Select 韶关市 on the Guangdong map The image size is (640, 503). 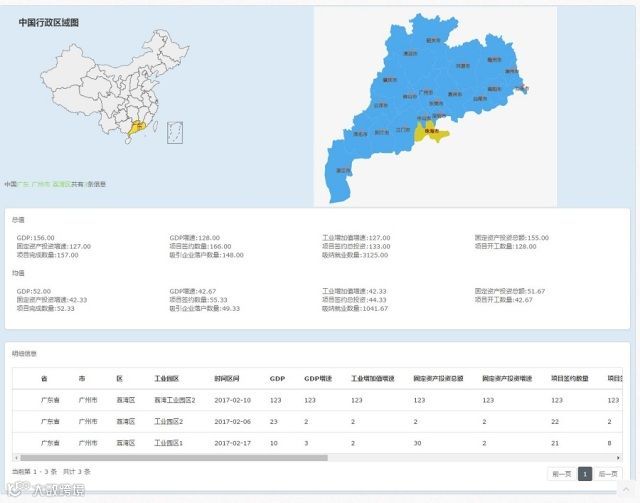click(433, 40)
